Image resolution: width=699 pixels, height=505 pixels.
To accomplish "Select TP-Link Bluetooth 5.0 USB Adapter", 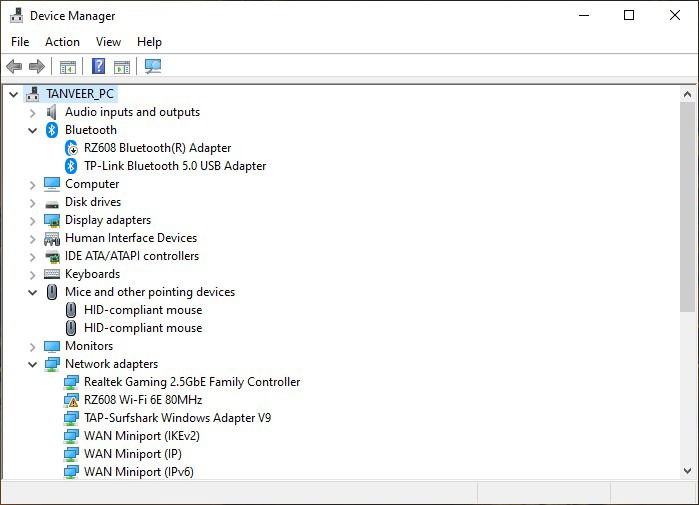I will pyautogui.click(x=175, y=166).
